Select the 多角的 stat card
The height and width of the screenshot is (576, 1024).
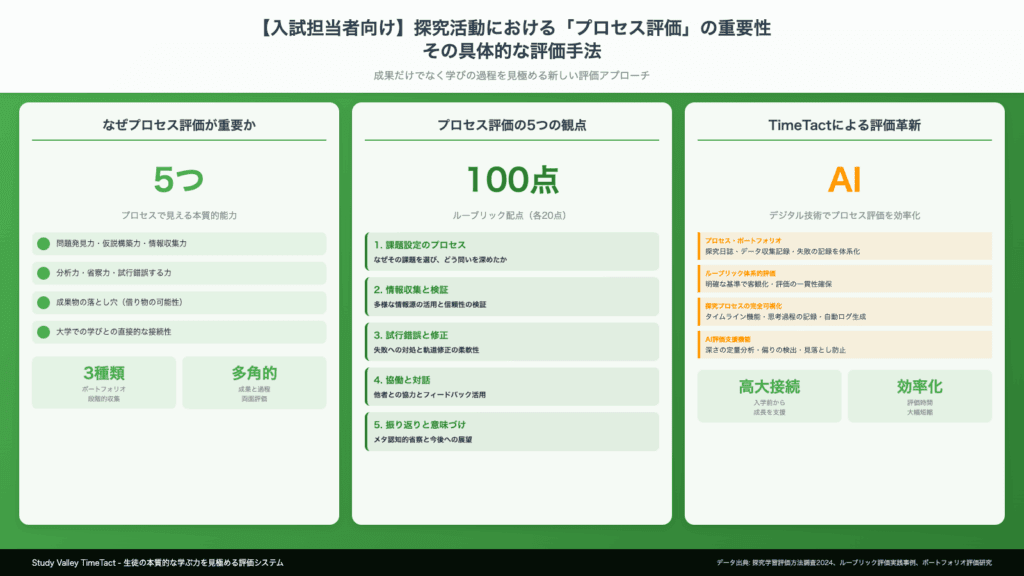click(x=254, y=383)
